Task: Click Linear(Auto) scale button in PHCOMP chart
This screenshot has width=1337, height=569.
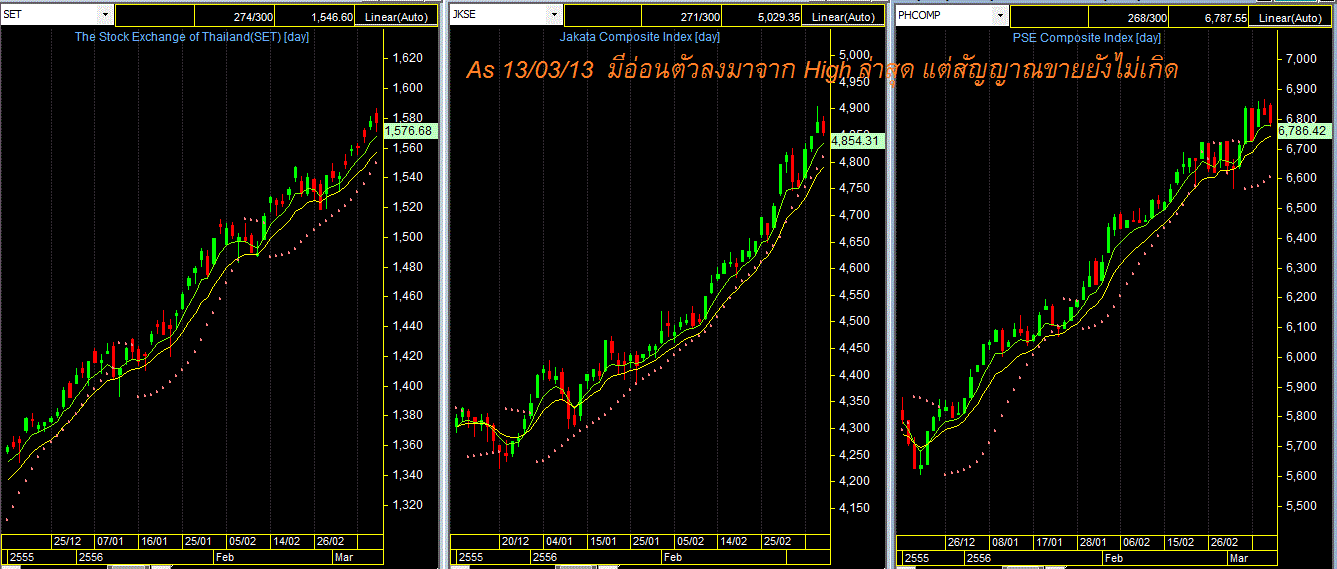Action: click(x=1289, y=17)
